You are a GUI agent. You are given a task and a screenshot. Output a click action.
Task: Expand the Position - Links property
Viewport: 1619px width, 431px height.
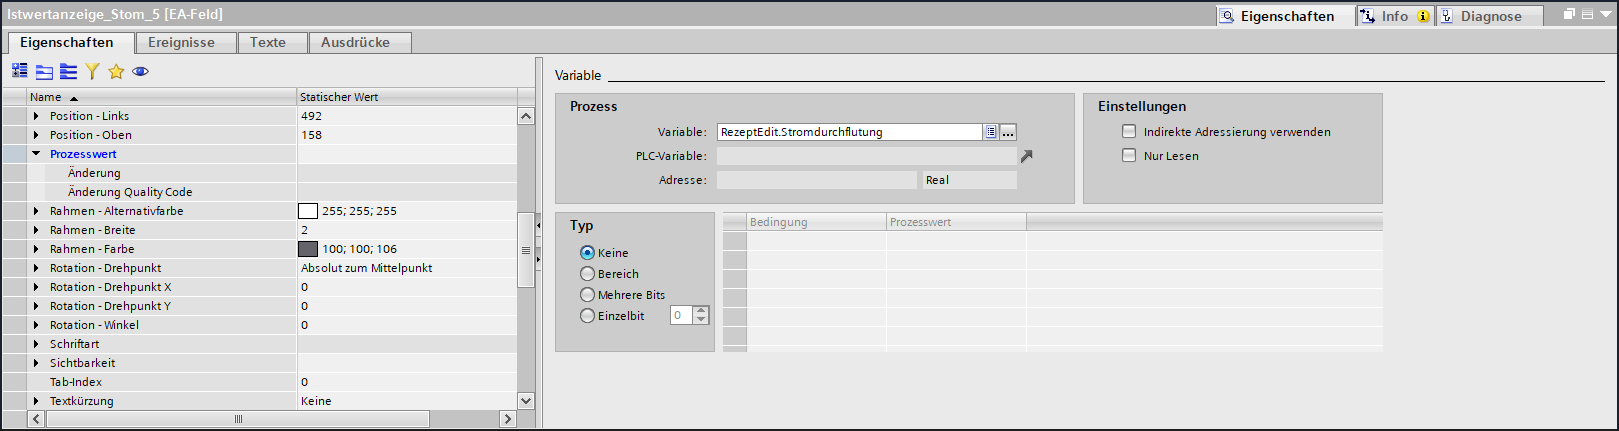36,116
